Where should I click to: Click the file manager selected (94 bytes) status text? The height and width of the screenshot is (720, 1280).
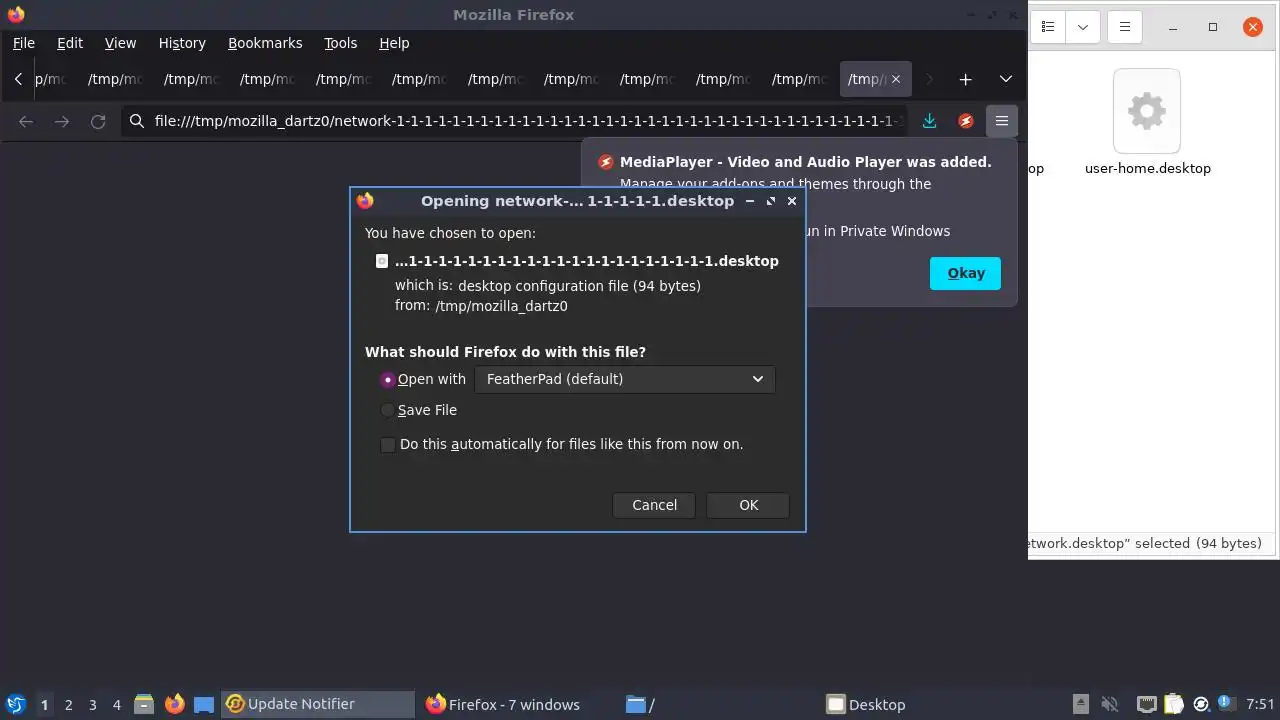tap(1145, 543)
